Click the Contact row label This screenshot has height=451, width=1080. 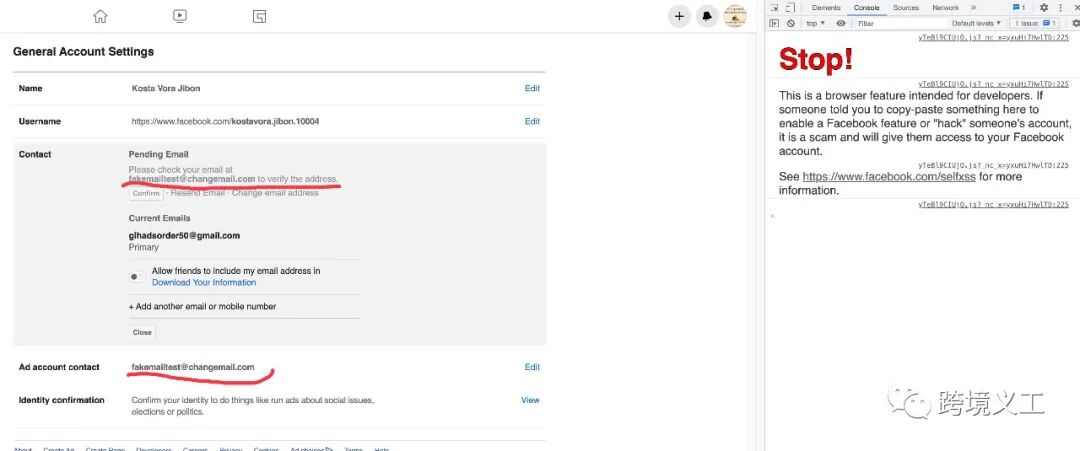click(x=35, y=154)
